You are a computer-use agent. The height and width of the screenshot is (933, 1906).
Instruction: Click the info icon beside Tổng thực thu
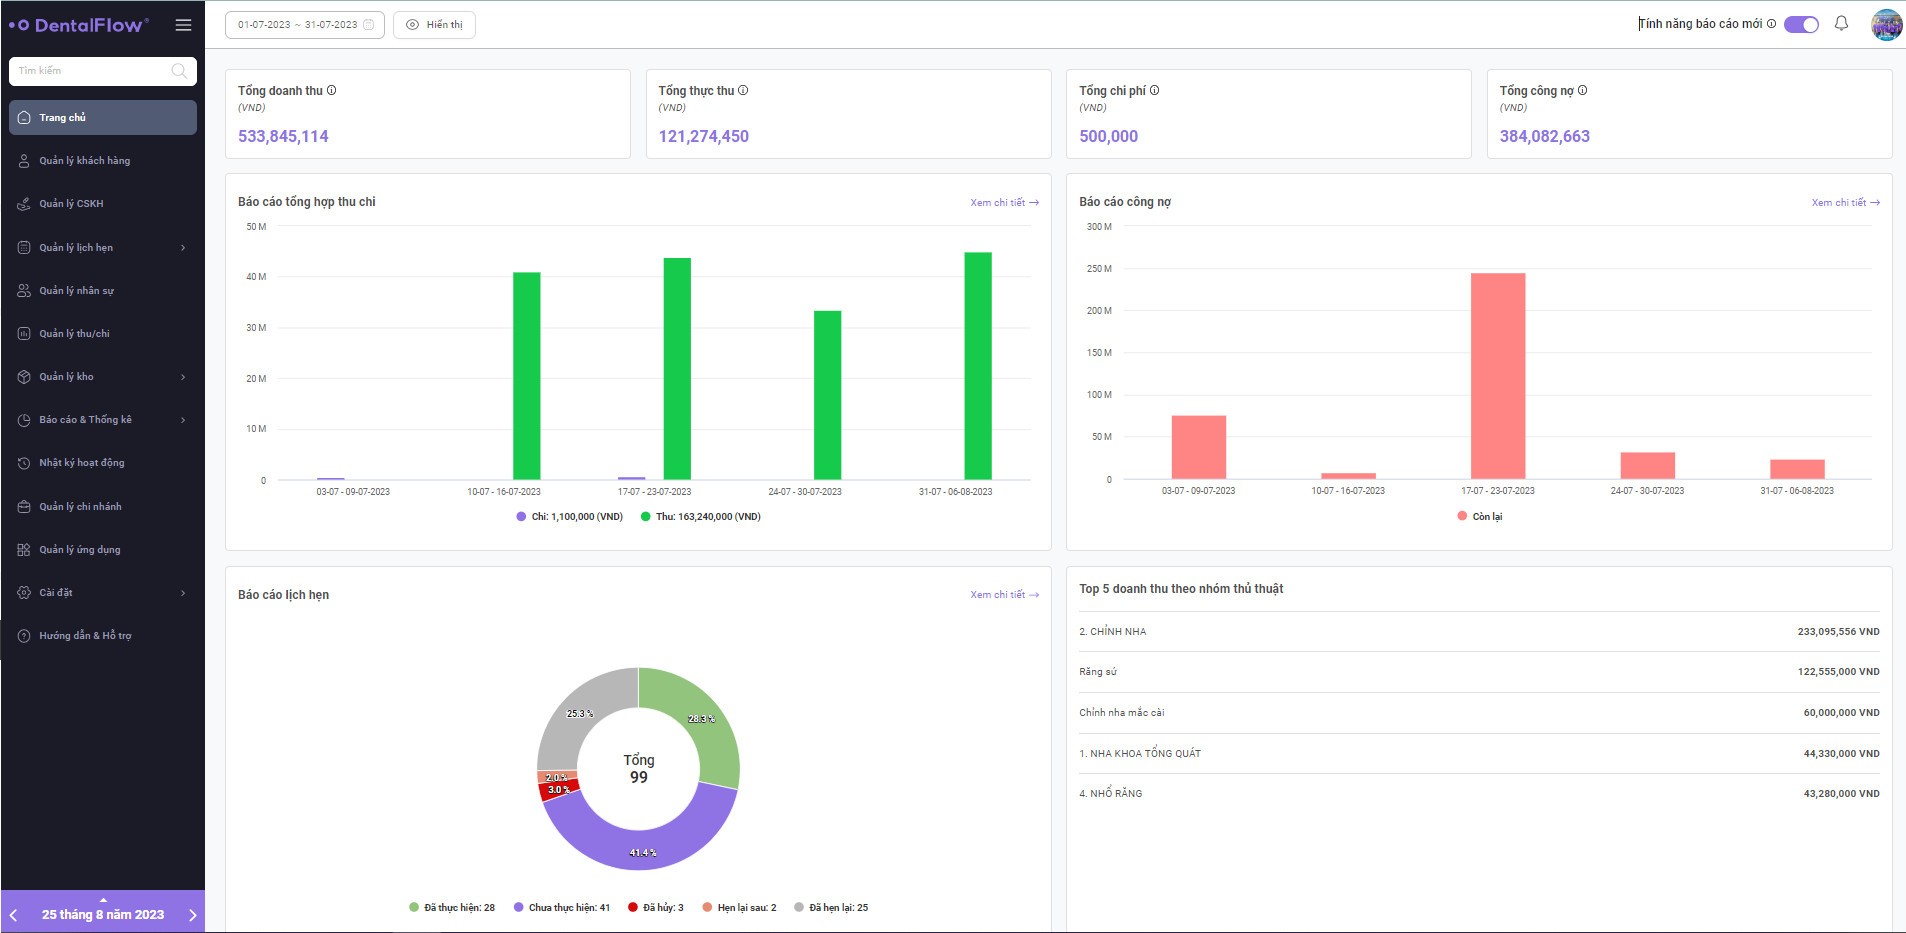click(743, 90)
